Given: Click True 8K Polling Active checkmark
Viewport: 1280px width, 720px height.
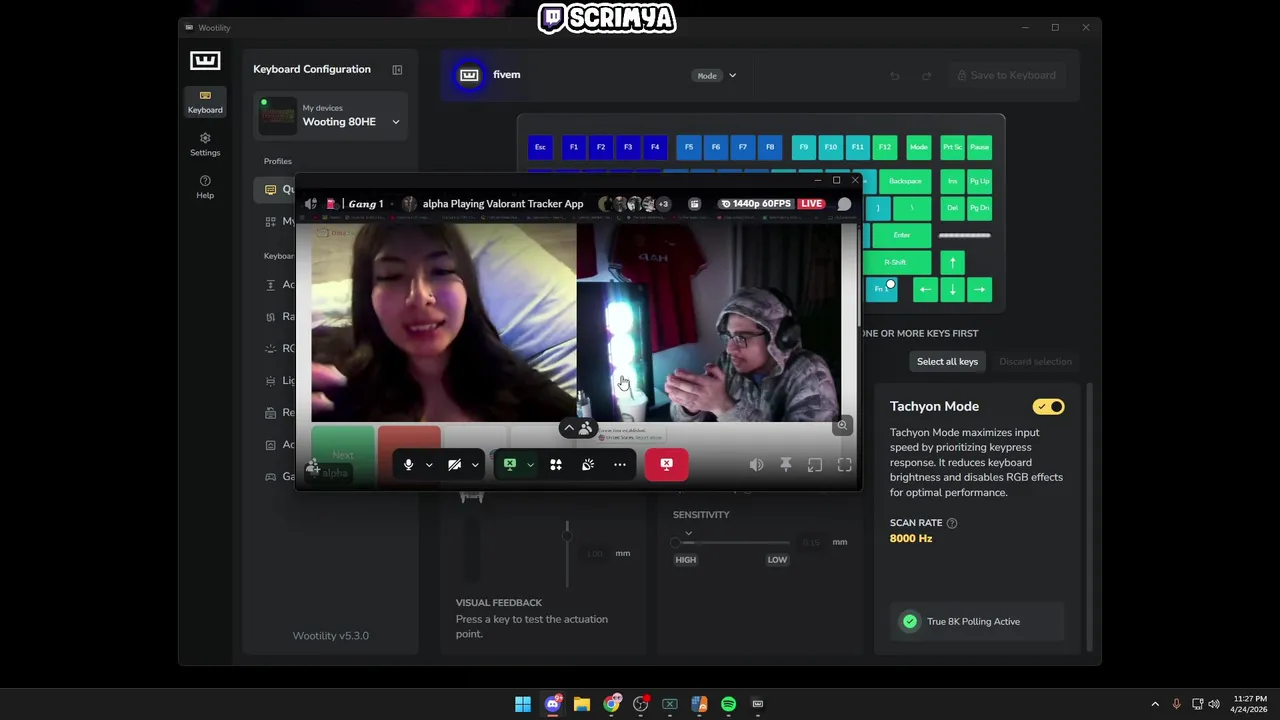Looking at the screenshot, I should [x=910, y=621].
